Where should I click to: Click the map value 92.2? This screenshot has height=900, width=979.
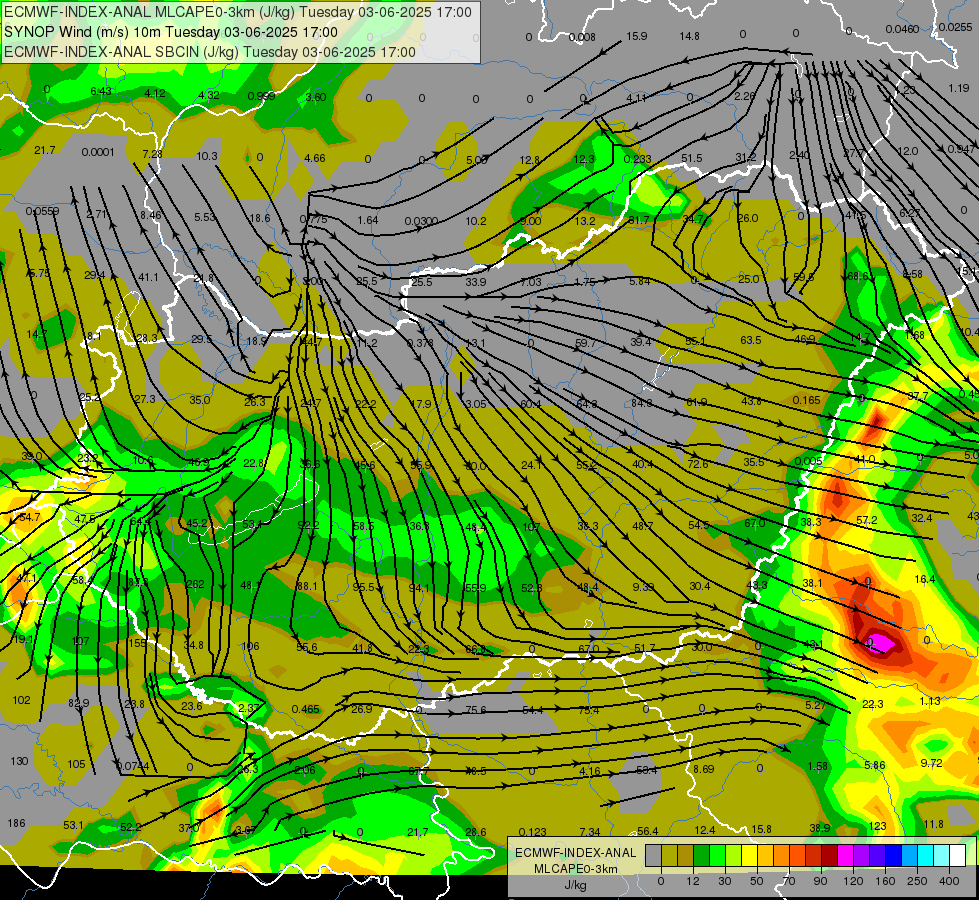point(308,525)
